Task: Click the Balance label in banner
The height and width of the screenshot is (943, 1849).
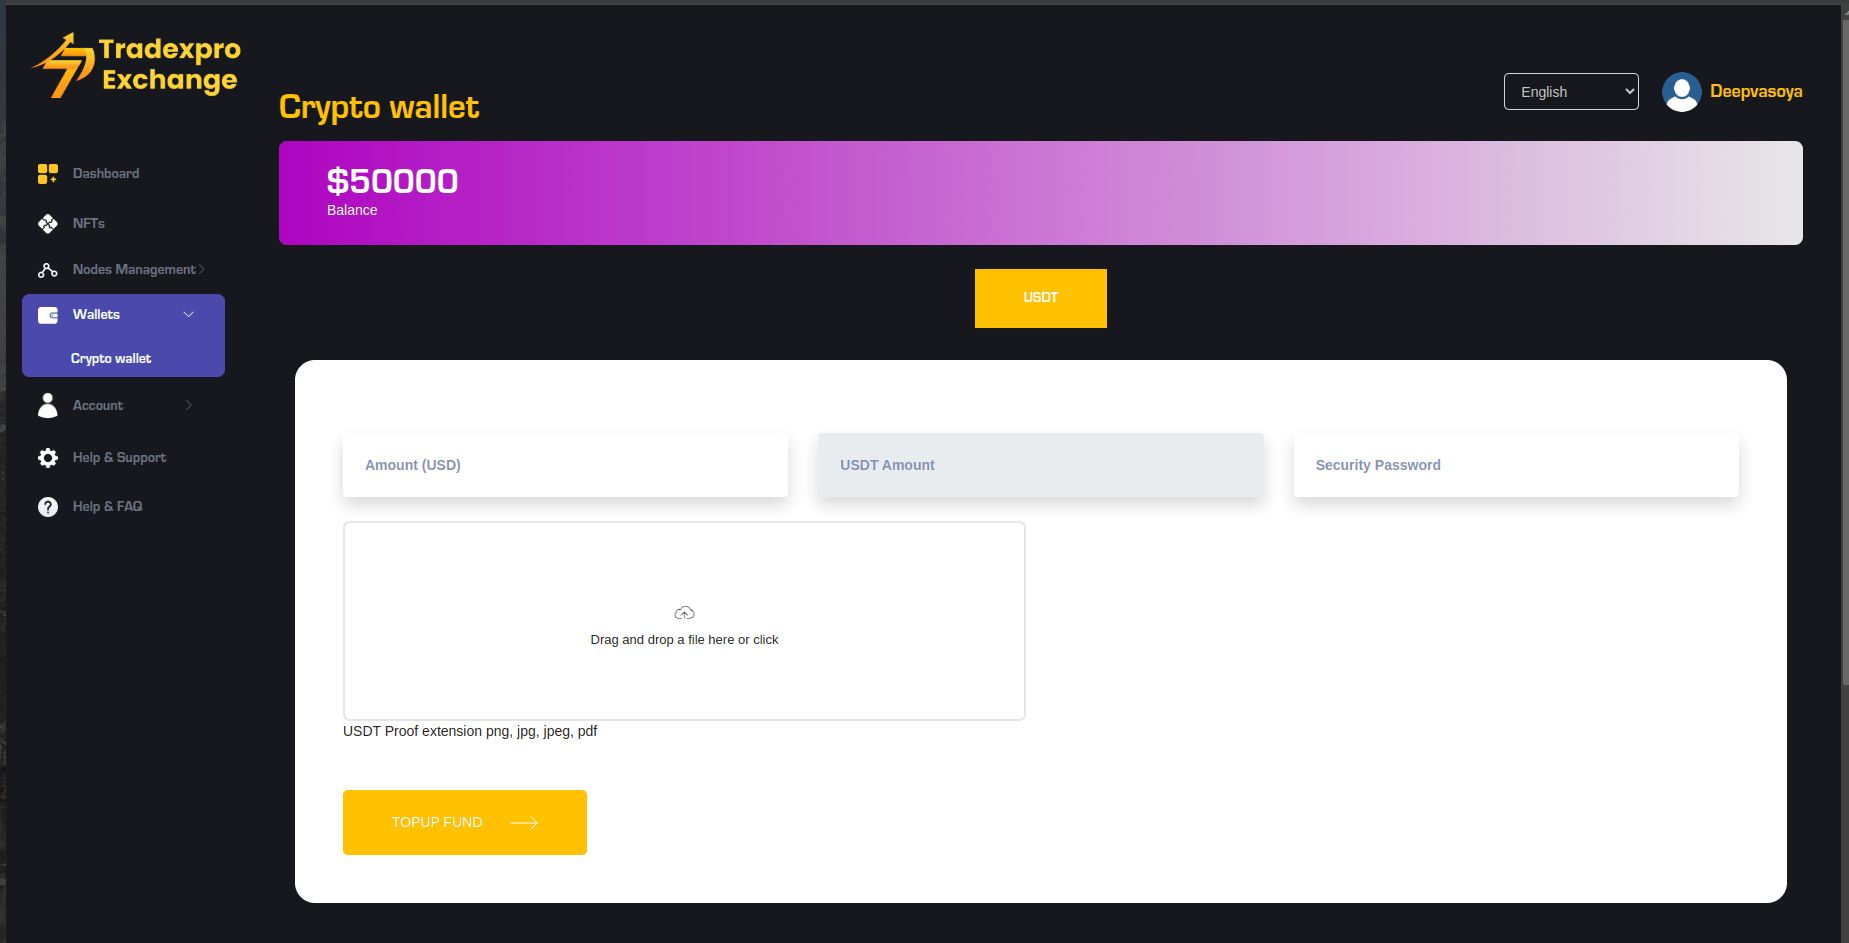Action: tap(352, 210)
